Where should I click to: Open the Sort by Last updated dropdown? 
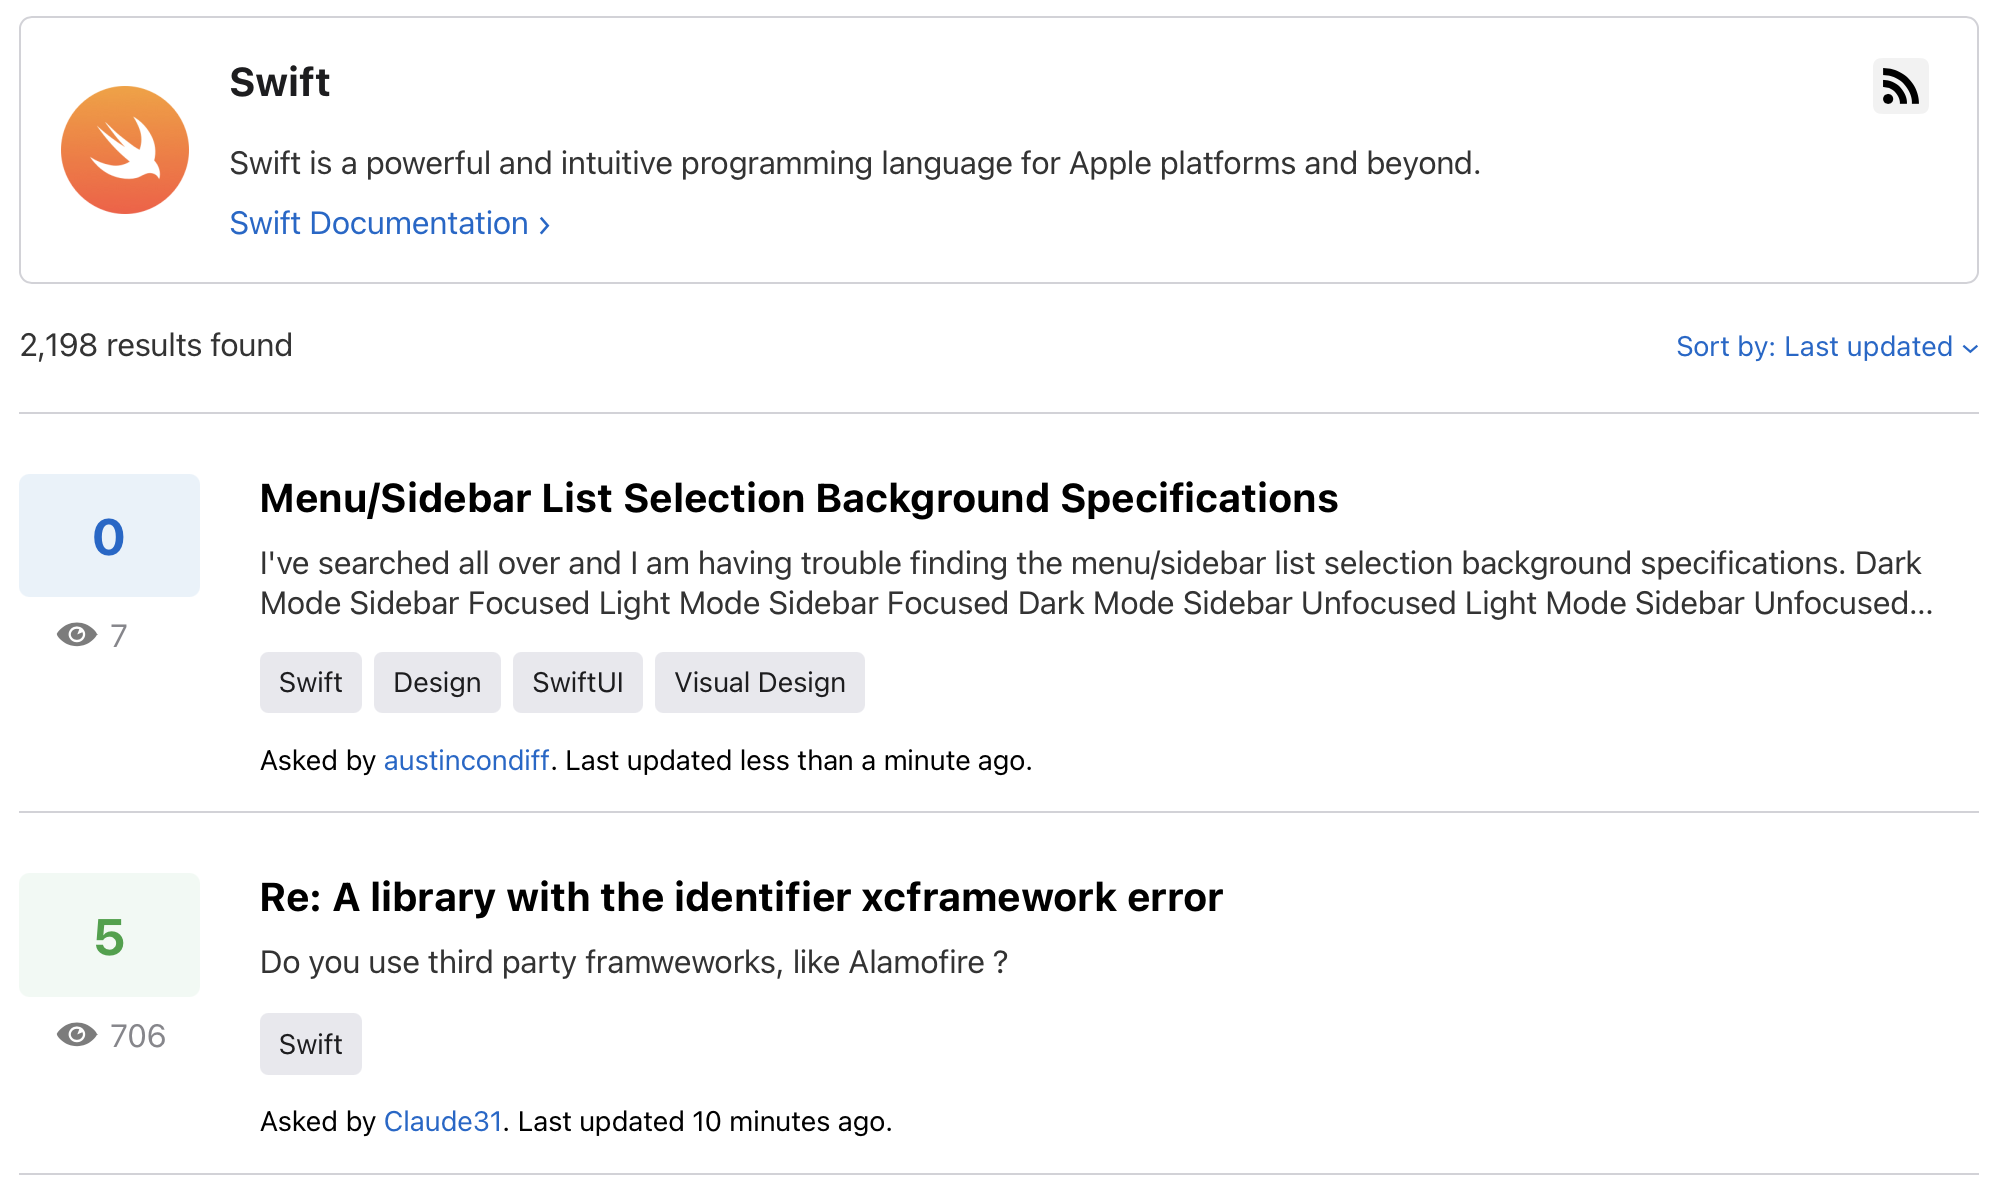click(x=1826, y=347)
